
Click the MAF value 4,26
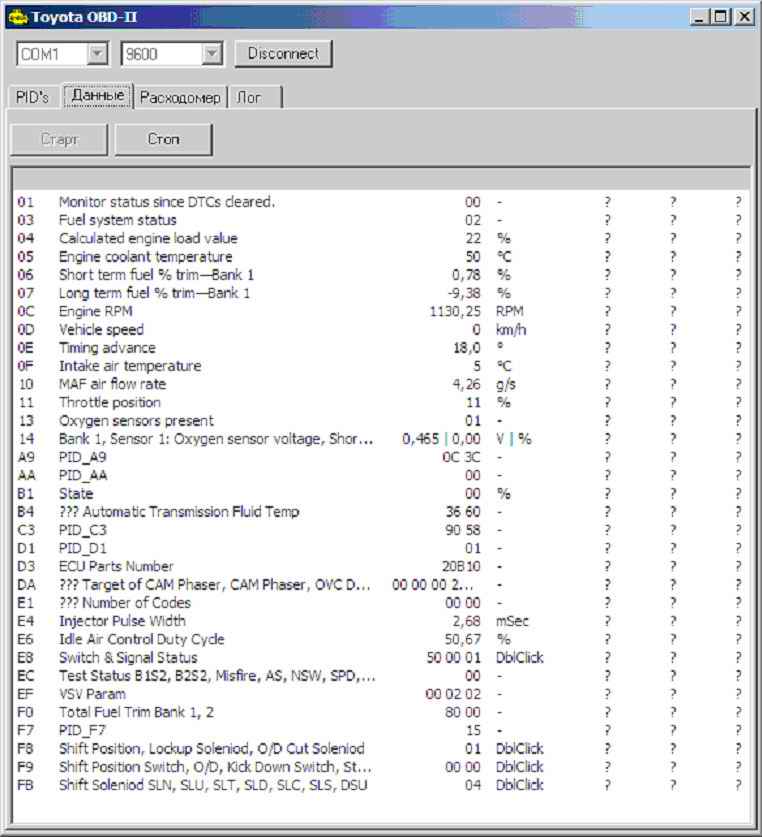(x=467, y=384)
